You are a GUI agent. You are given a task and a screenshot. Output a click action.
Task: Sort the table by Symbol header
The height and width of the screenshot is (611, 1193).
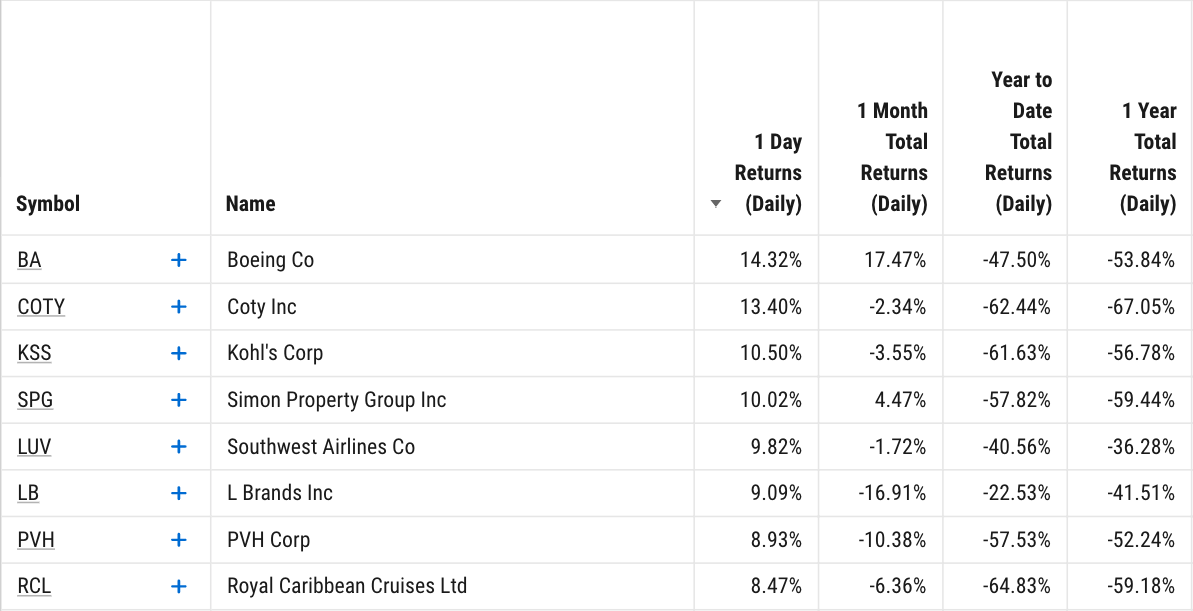(x=48, y=204)
